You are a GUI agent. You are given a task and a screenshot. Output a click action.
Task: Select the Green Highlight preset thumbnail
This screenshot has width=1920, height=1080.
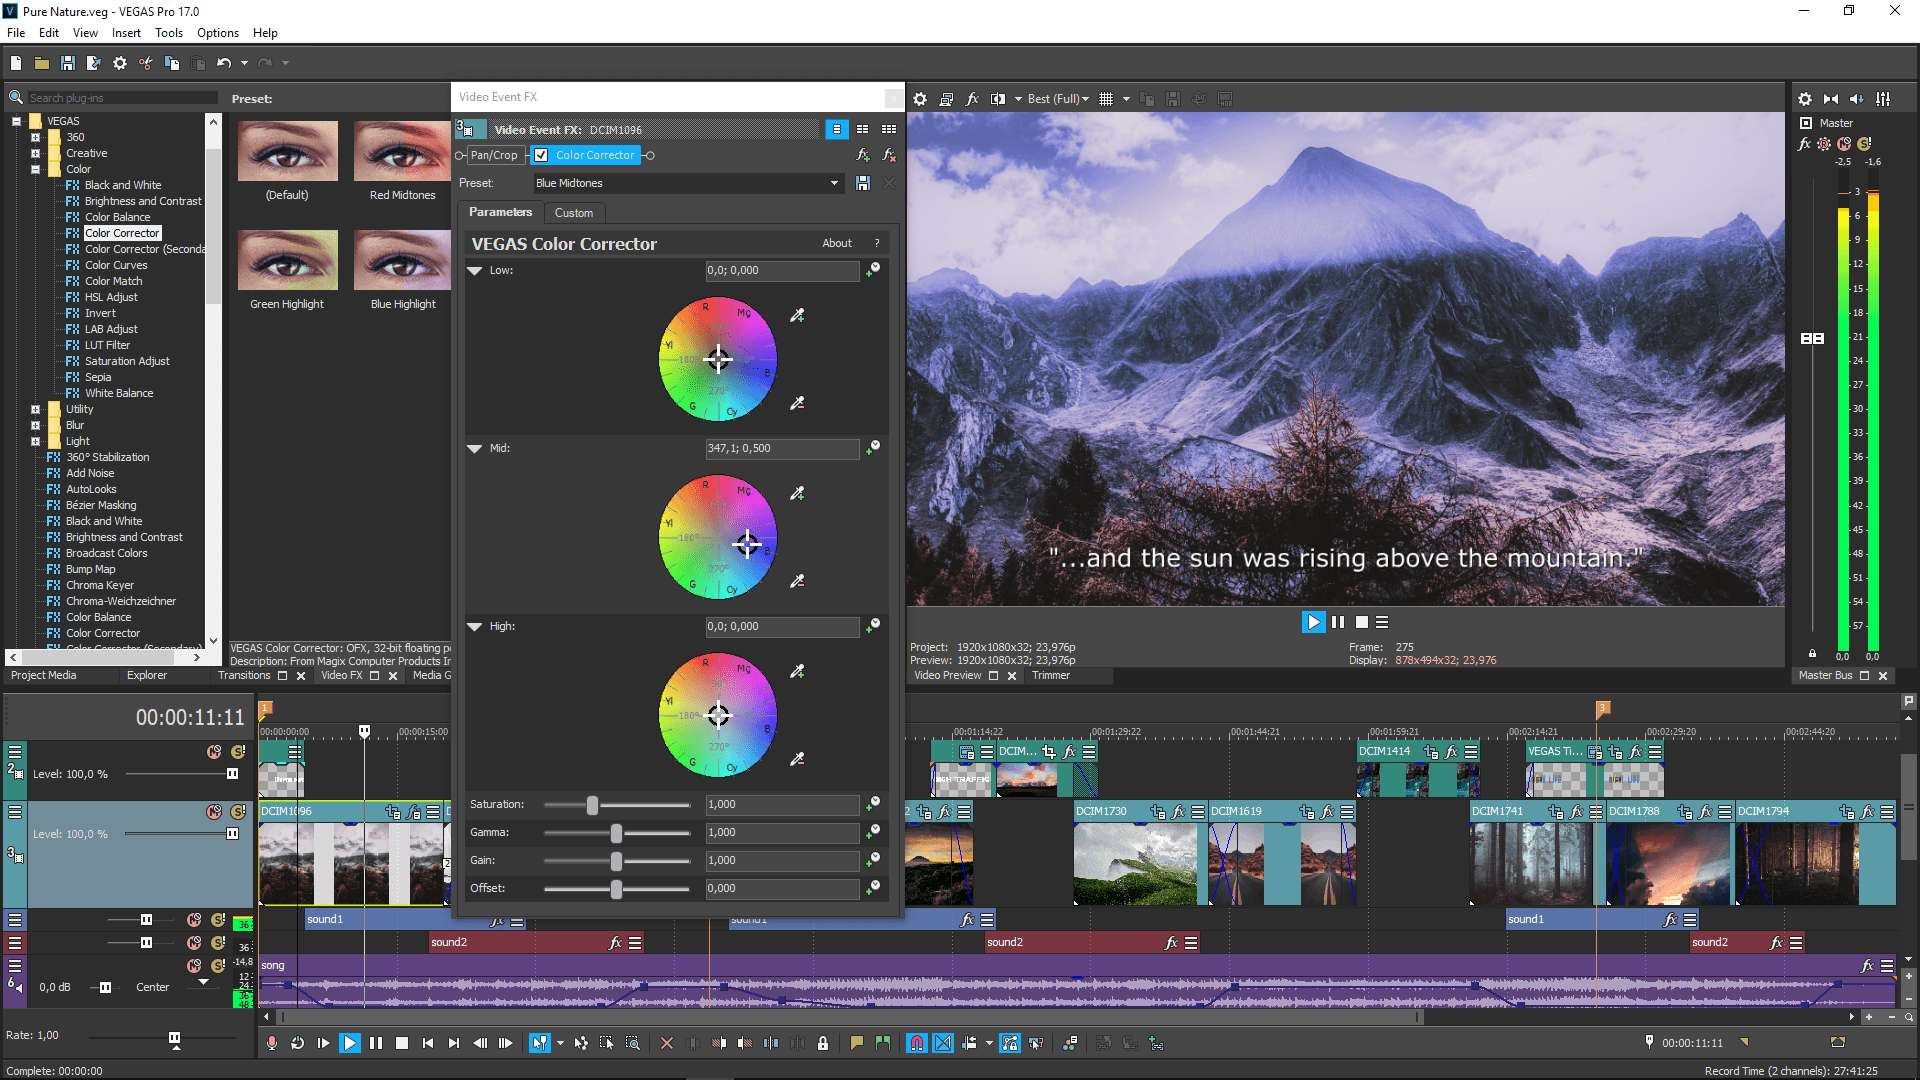[x=288, y=260]
